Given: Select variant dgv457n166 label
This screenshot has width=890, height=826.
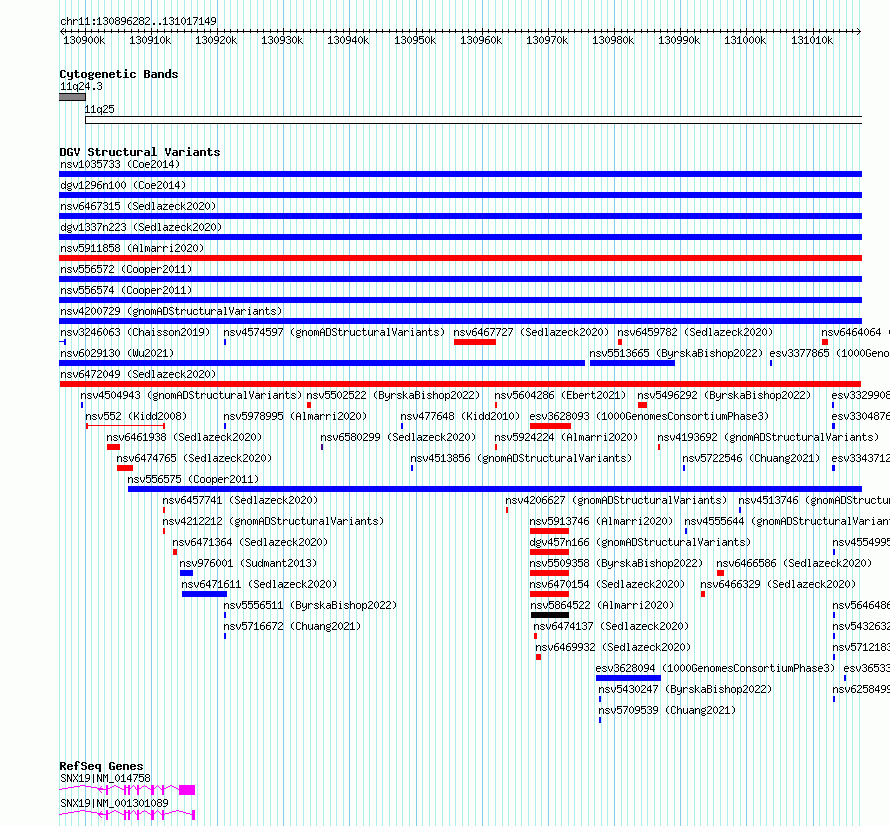Looking at the screenshot, I should pyautogui.click(x=640, y=542).
